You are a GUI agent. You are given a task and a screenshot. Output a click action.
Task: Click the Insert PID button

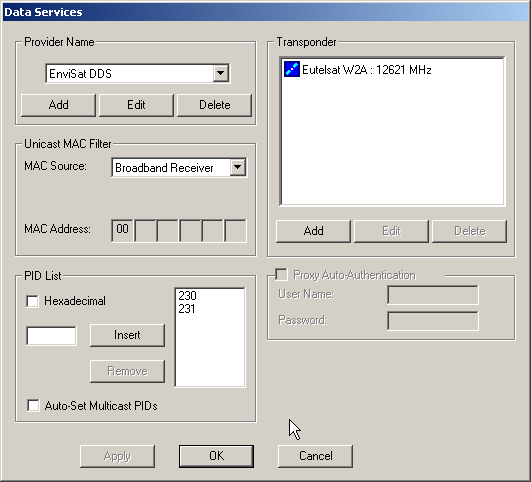tap(127, 335)
